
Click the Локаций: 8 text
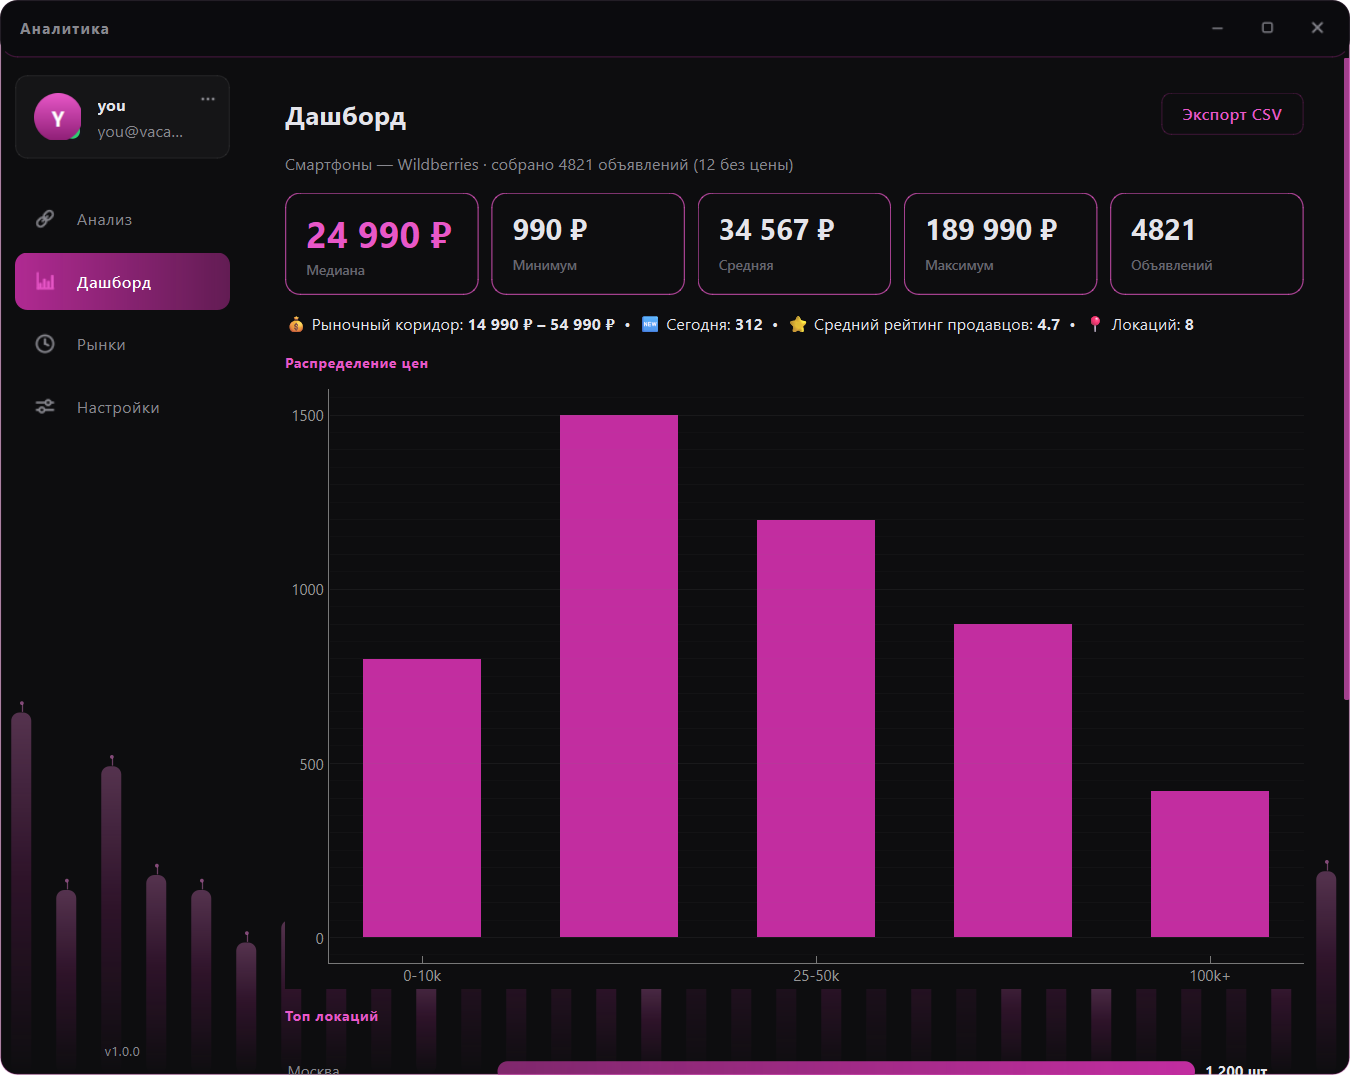pos(1152,324)
